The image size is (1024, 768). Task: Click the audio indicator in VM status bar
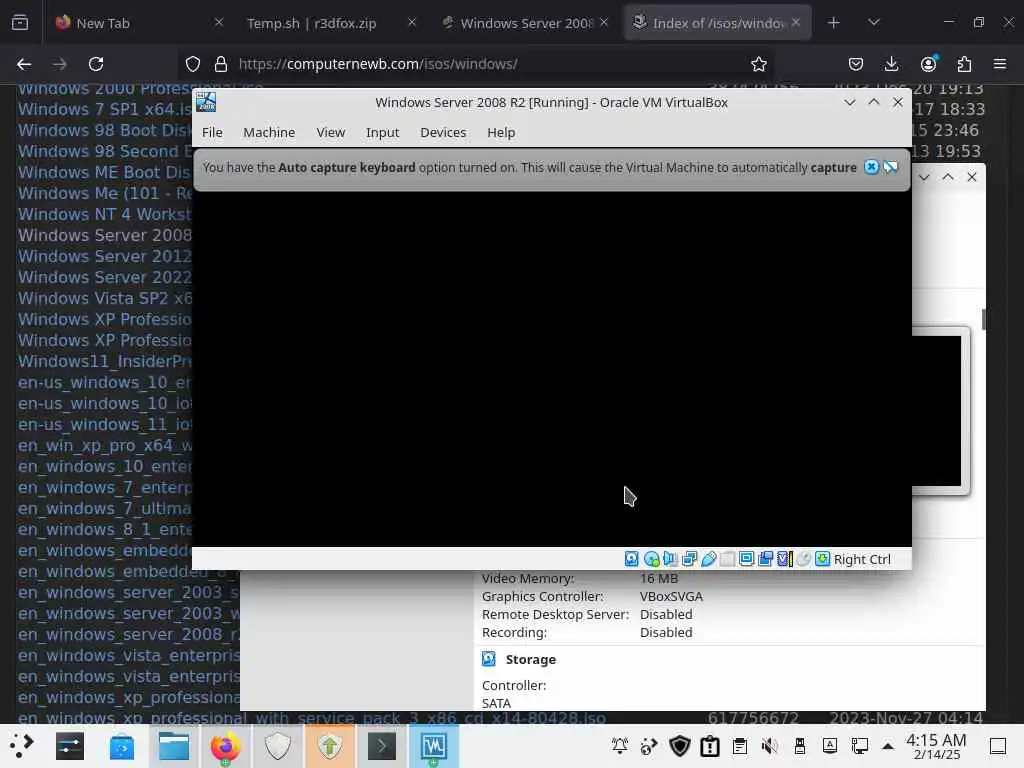[670, 559]
